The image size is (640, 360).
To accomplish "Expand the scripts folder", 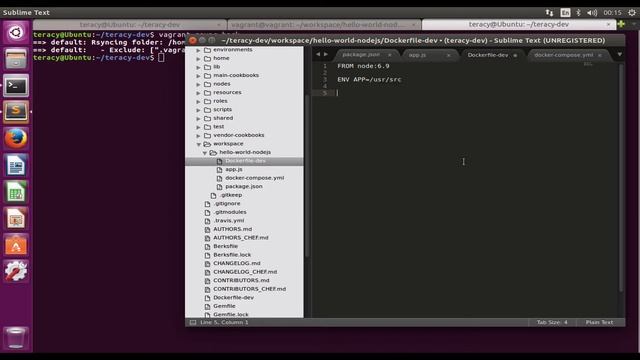I will [198, 110].
